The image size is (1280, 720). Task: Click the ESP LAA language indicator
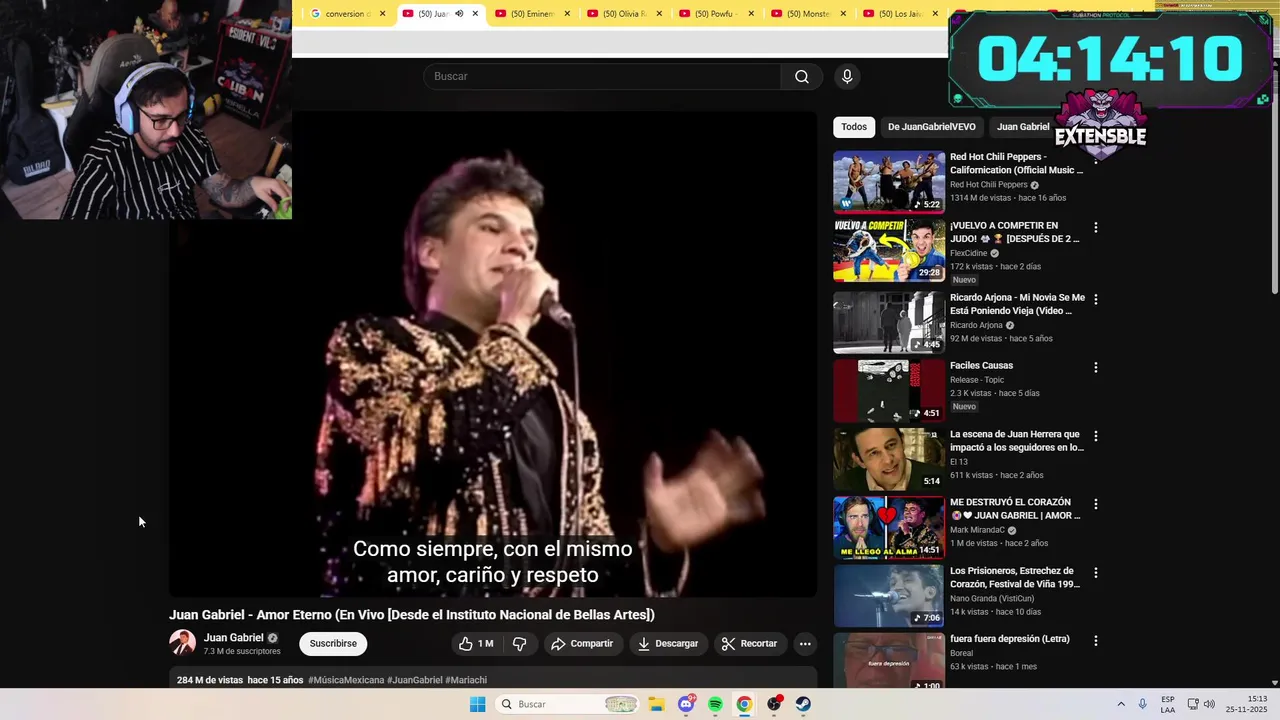point(1168,704)
